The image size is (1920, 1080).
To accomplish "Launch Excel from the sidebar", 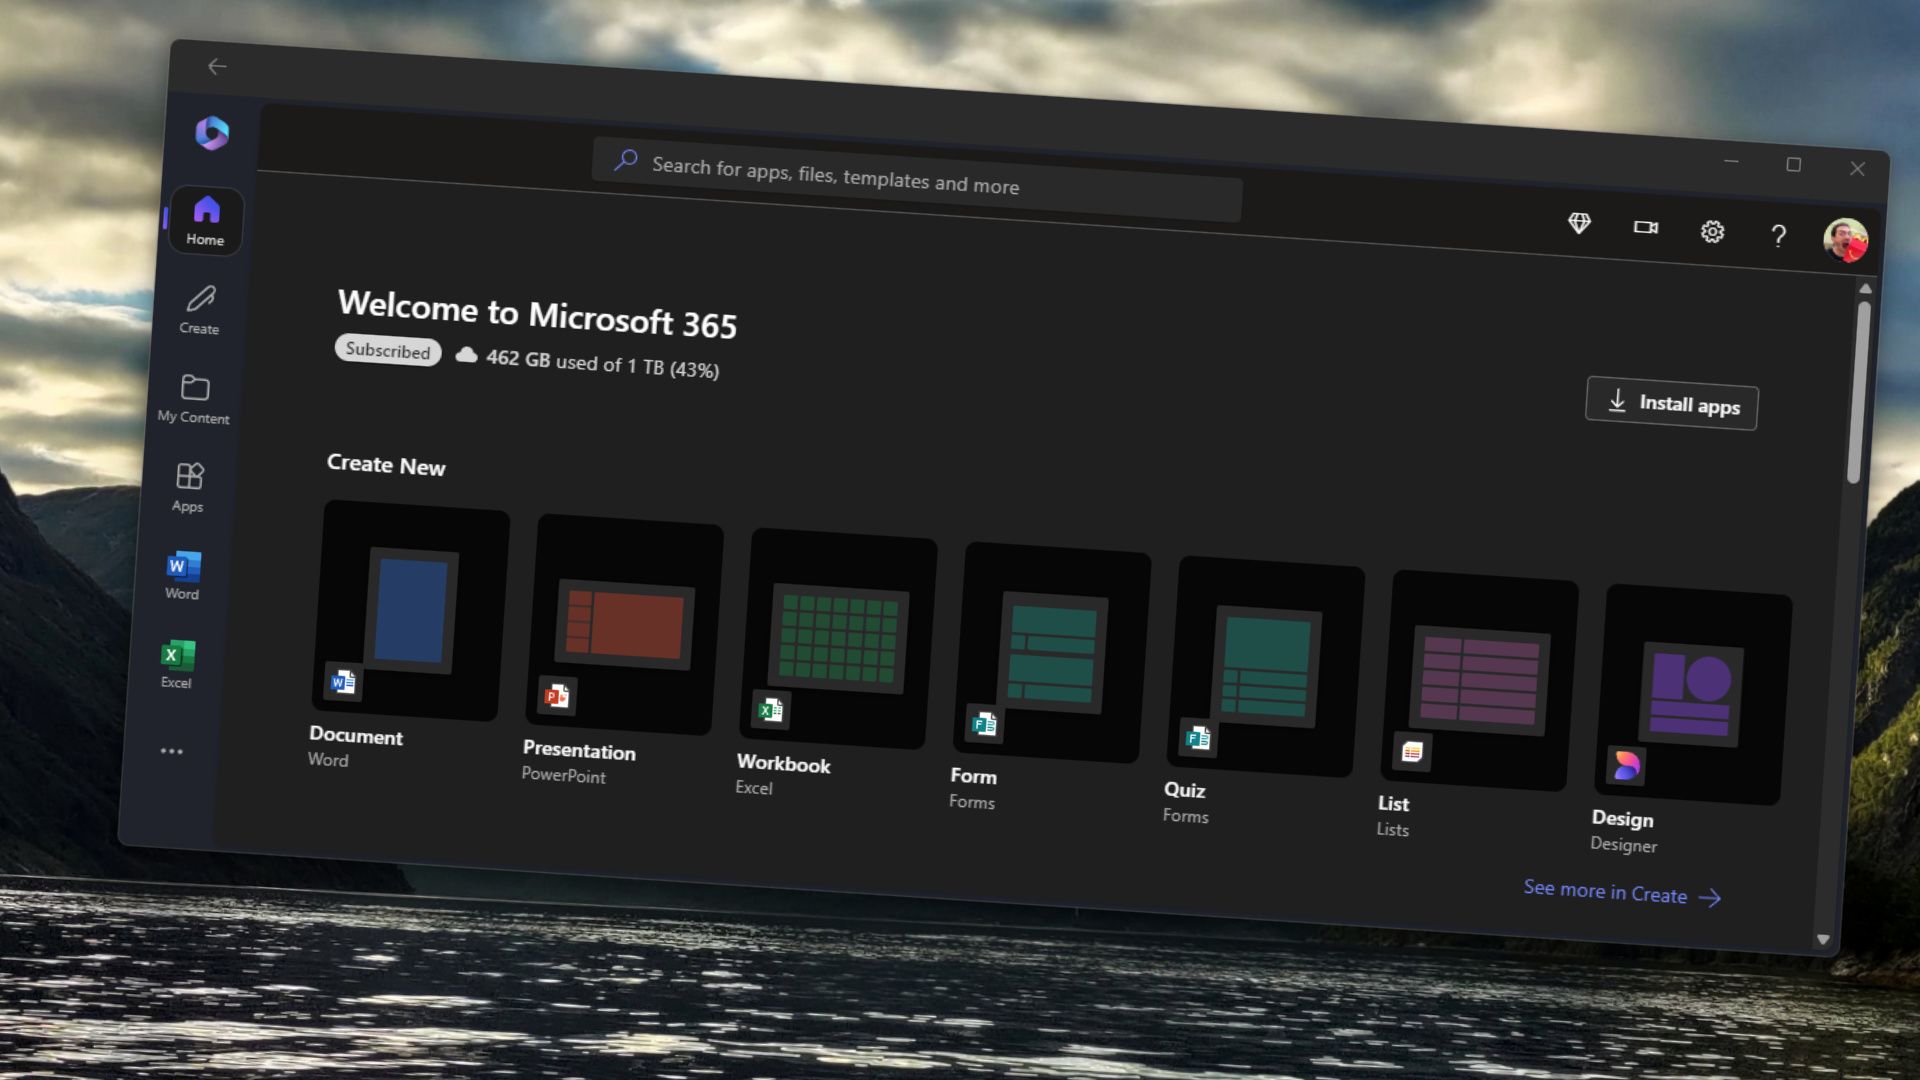I will [x=176, y=662].
